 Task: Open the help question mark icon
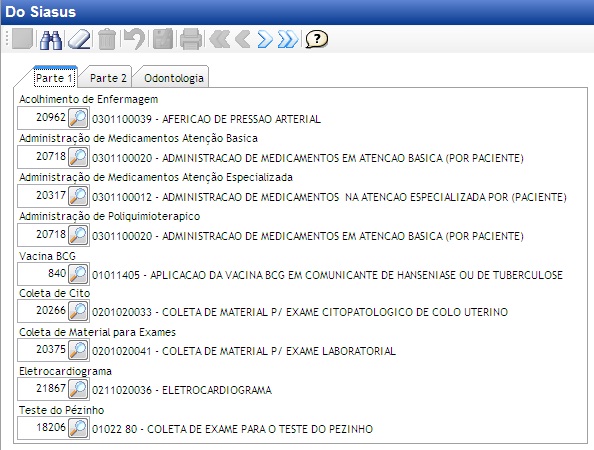[316, 39]
